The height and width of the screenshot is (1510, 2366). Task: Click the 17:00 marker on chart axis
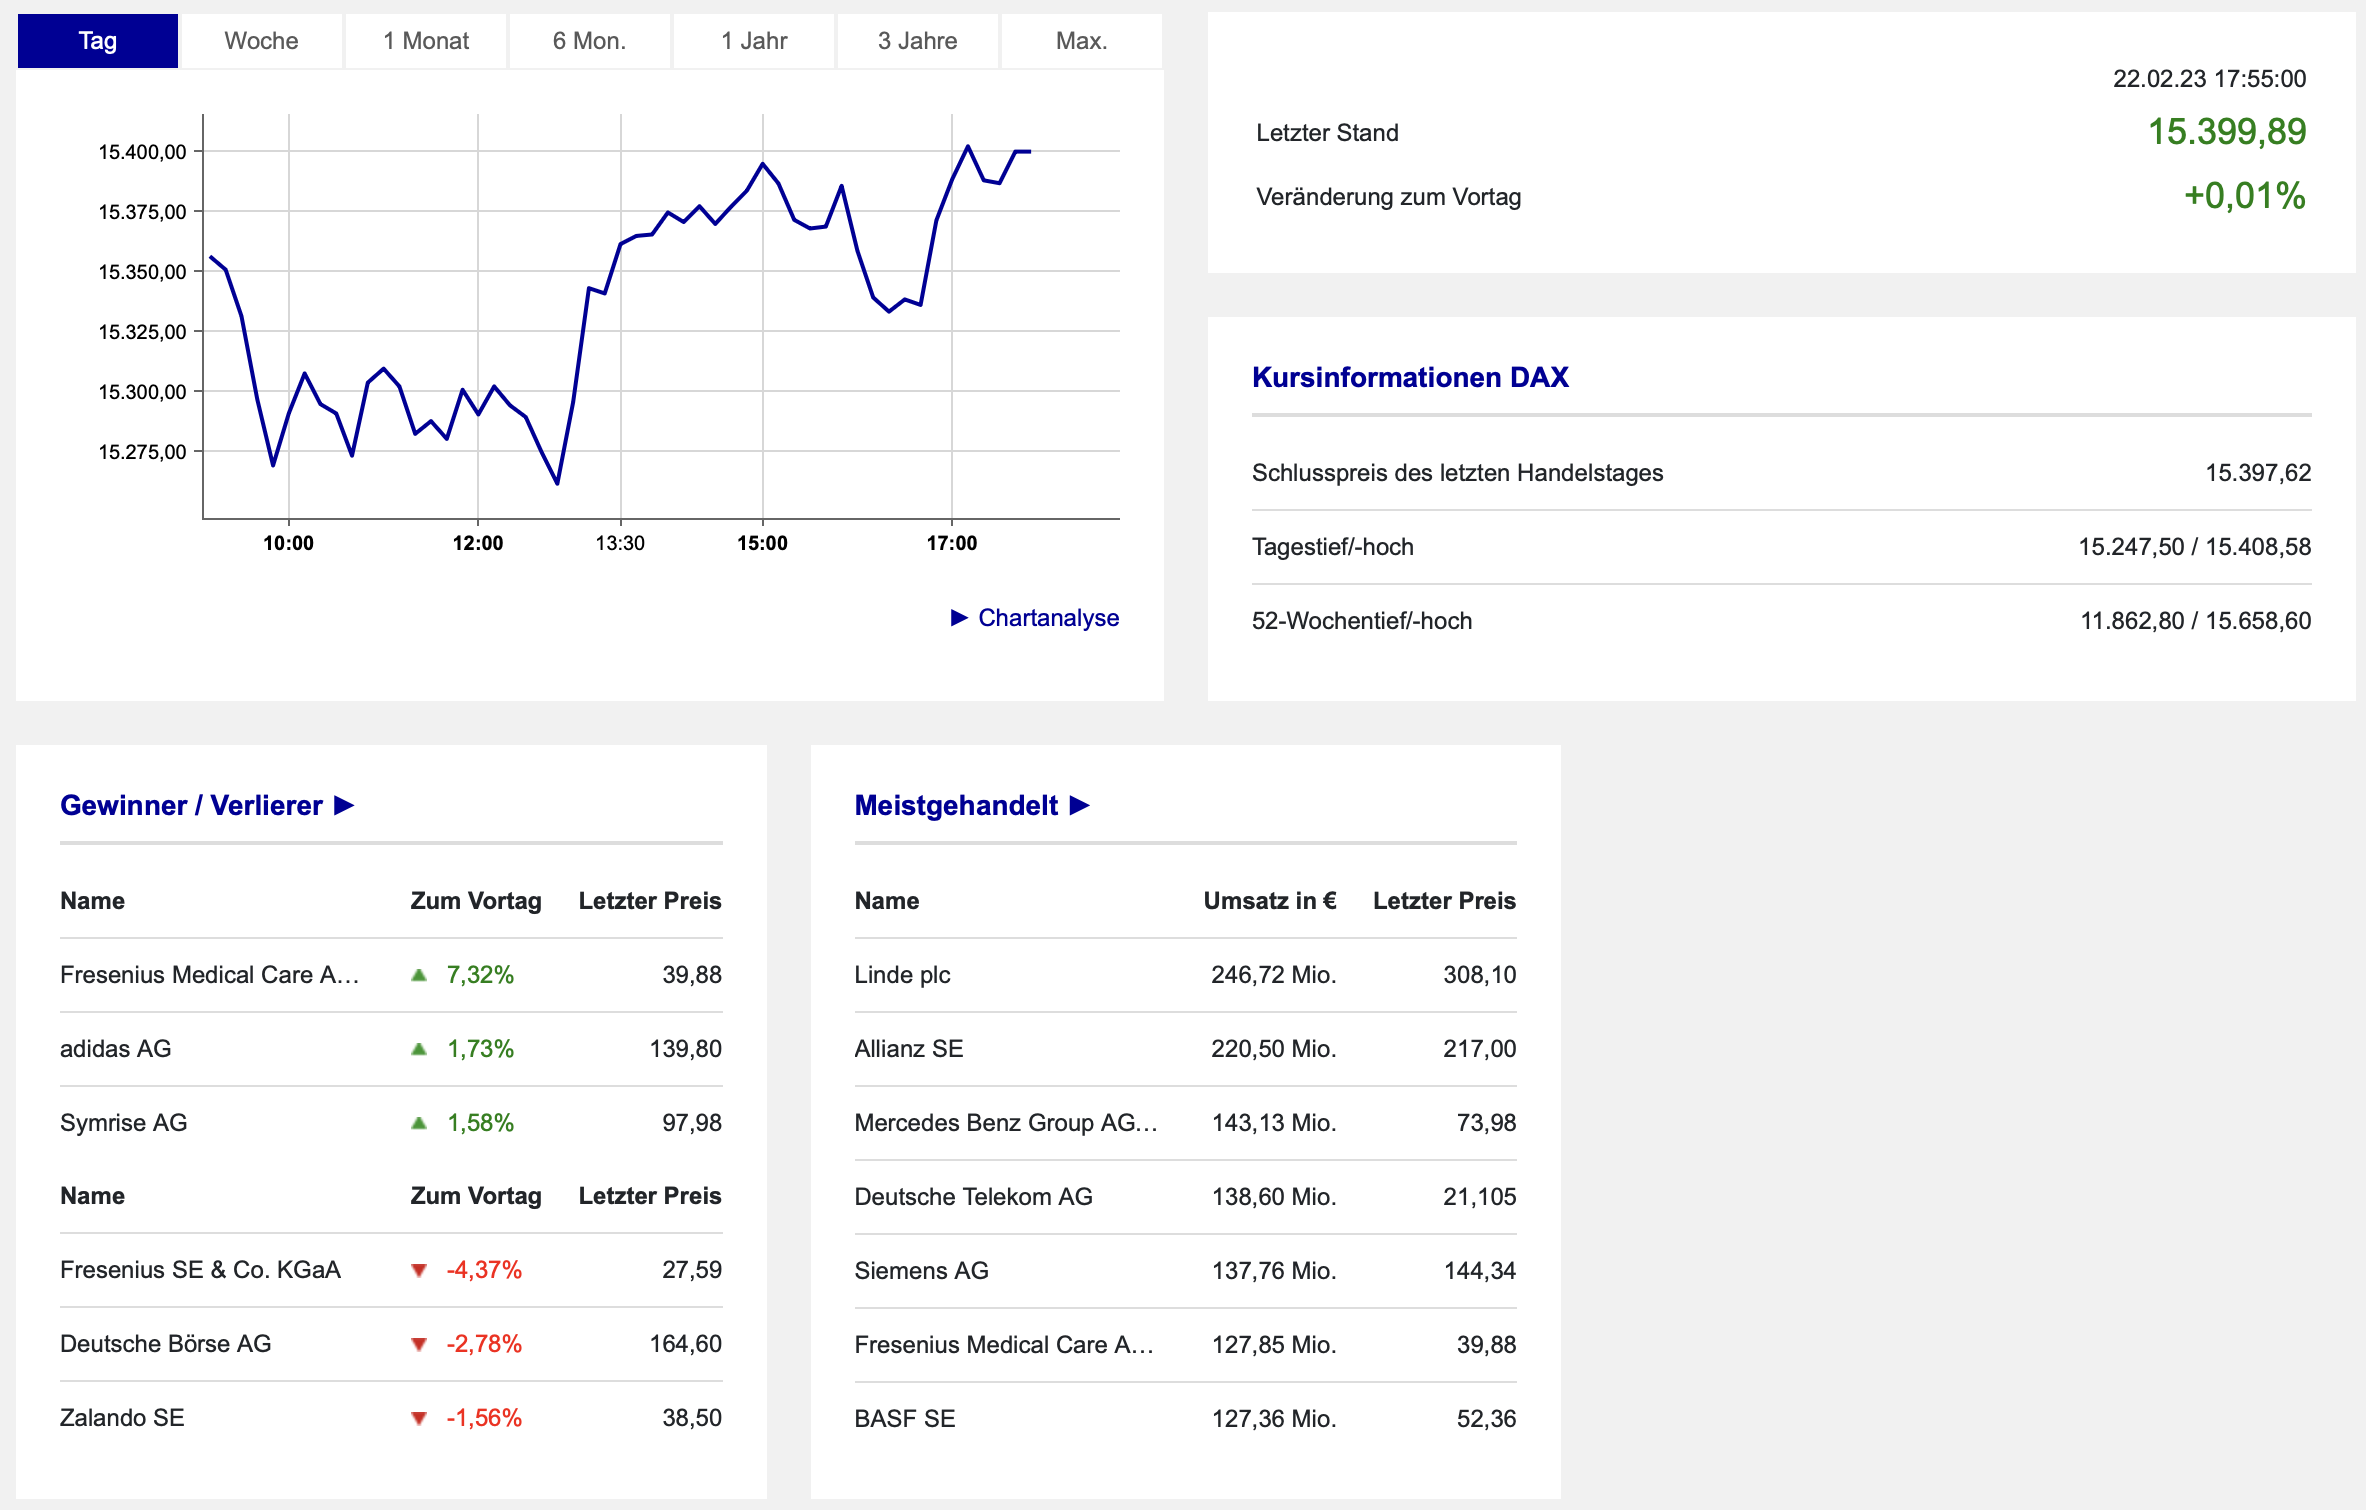click(x=951, y=543)
